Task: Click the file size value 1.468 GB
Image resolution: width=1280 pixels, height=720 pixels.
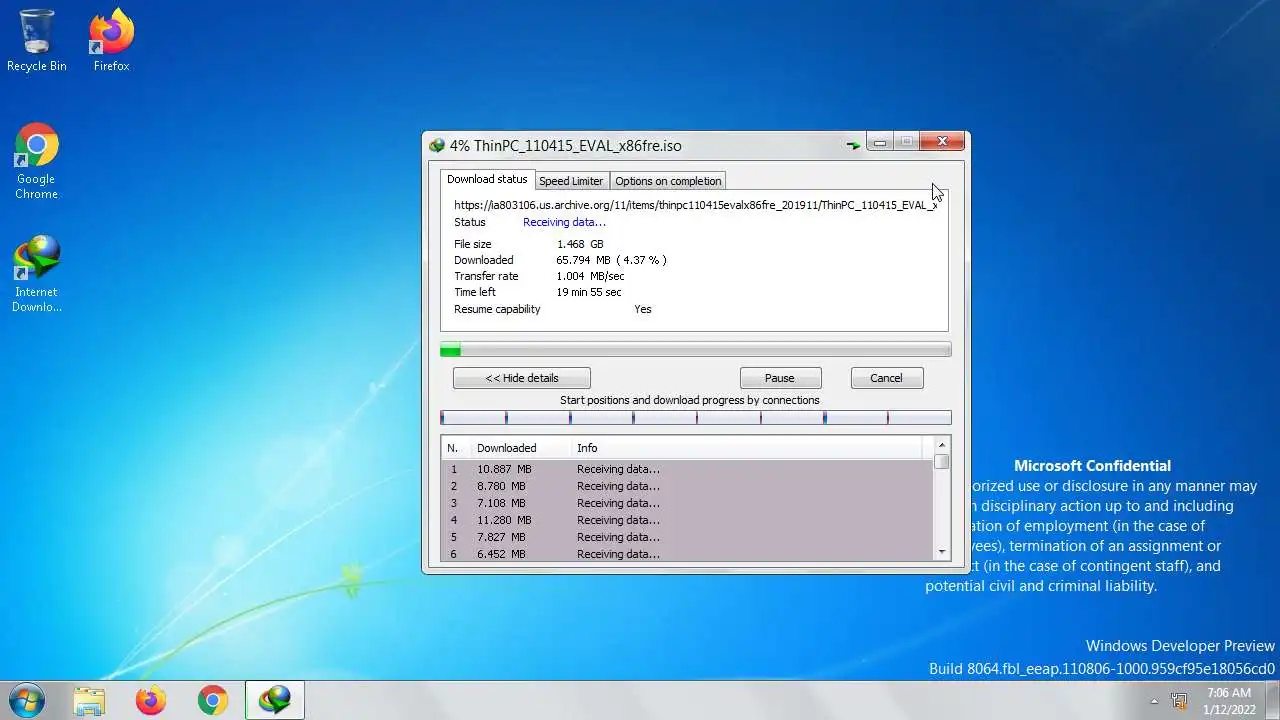Action: [x=580, y=244]
